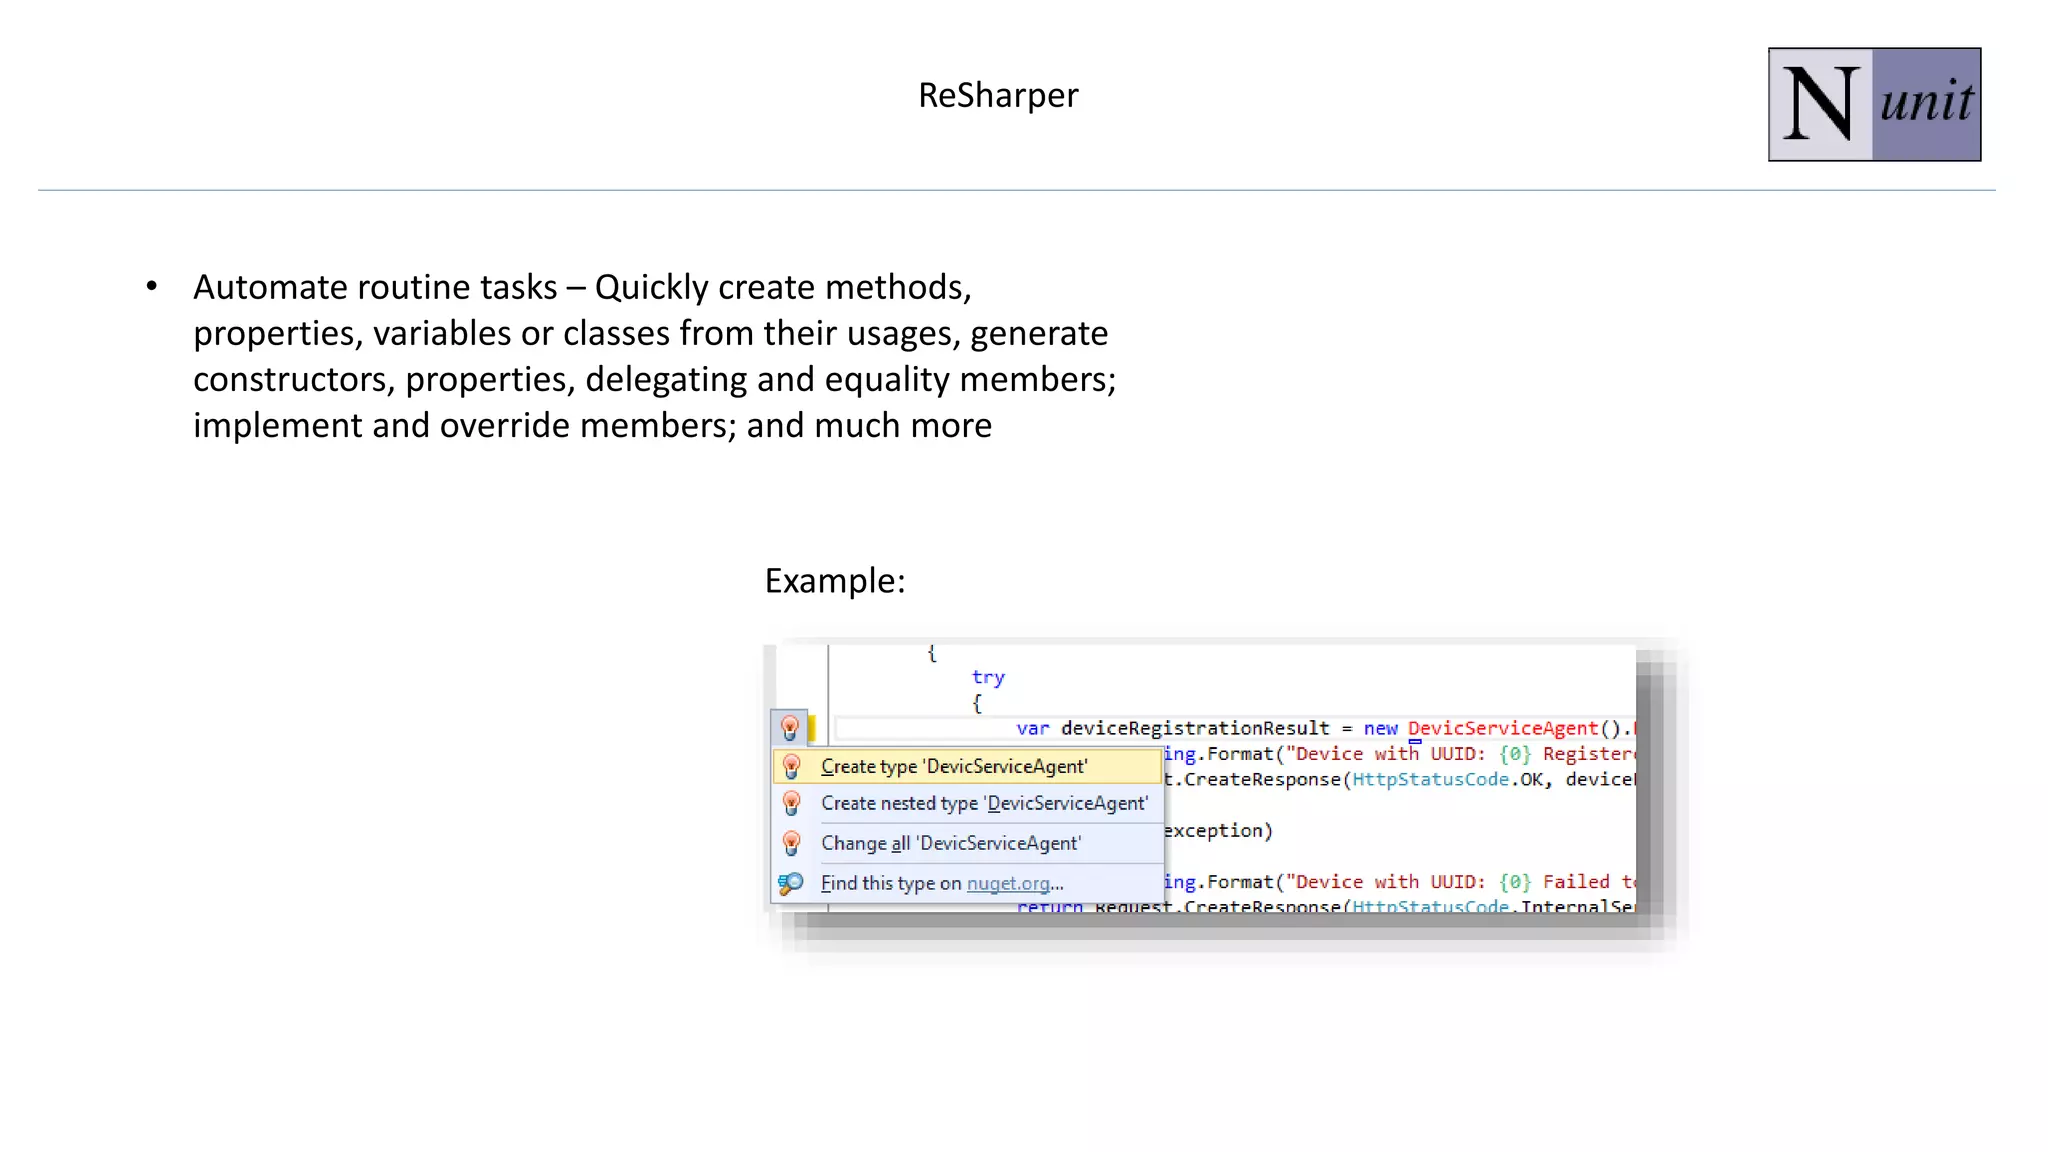Click bulb icon beside 'Create nested type'
This screenshot has height=1152, width=2048.
coord(791,803)
